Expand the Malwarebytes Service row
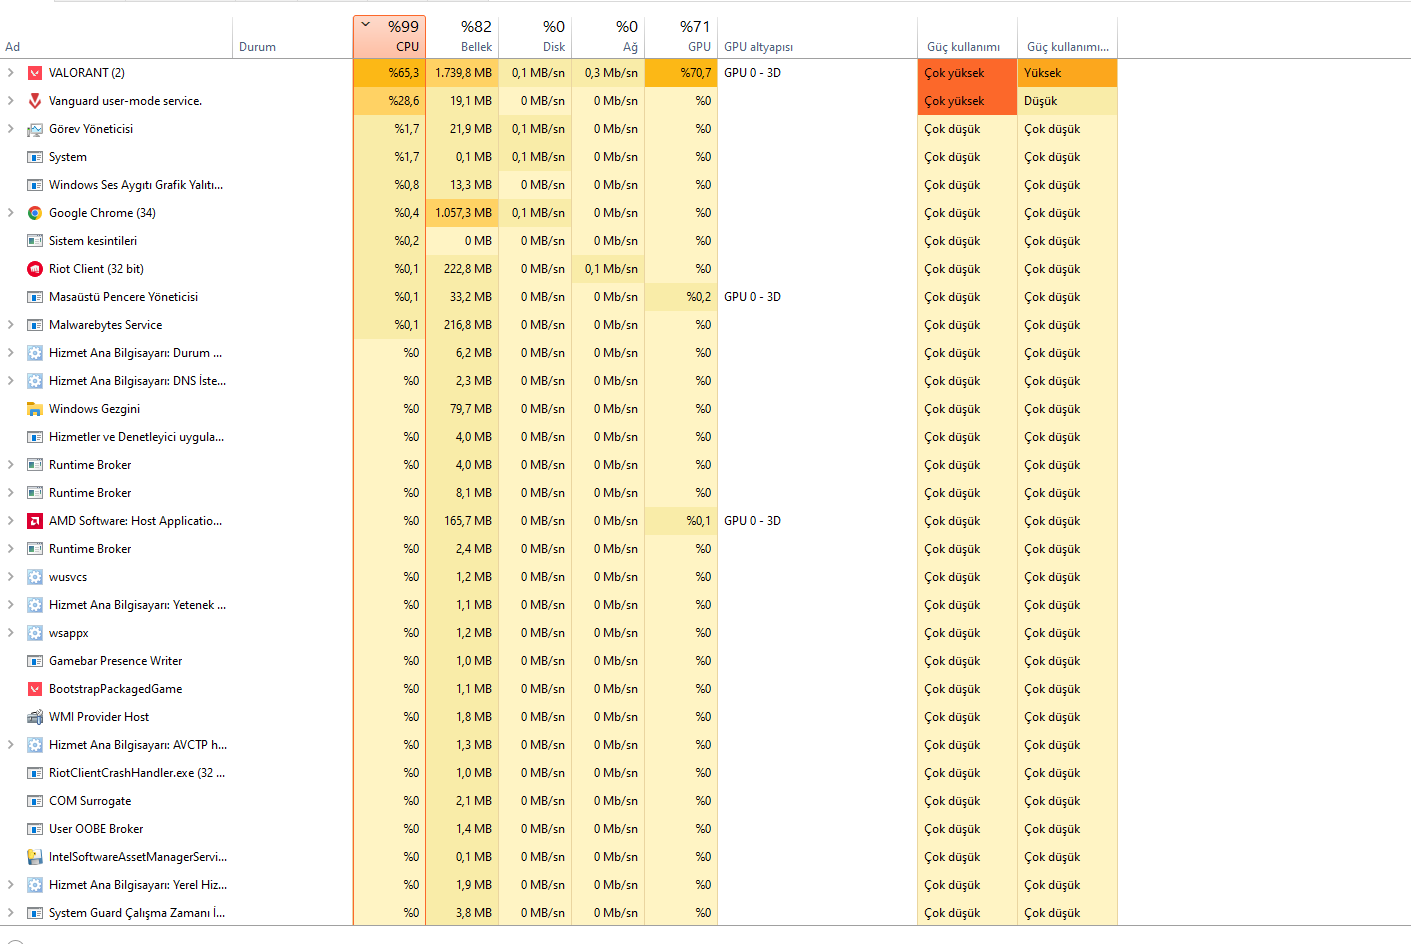Image resolution: width=1411 pixels, height=944 pixels. (x=11, y=325)
